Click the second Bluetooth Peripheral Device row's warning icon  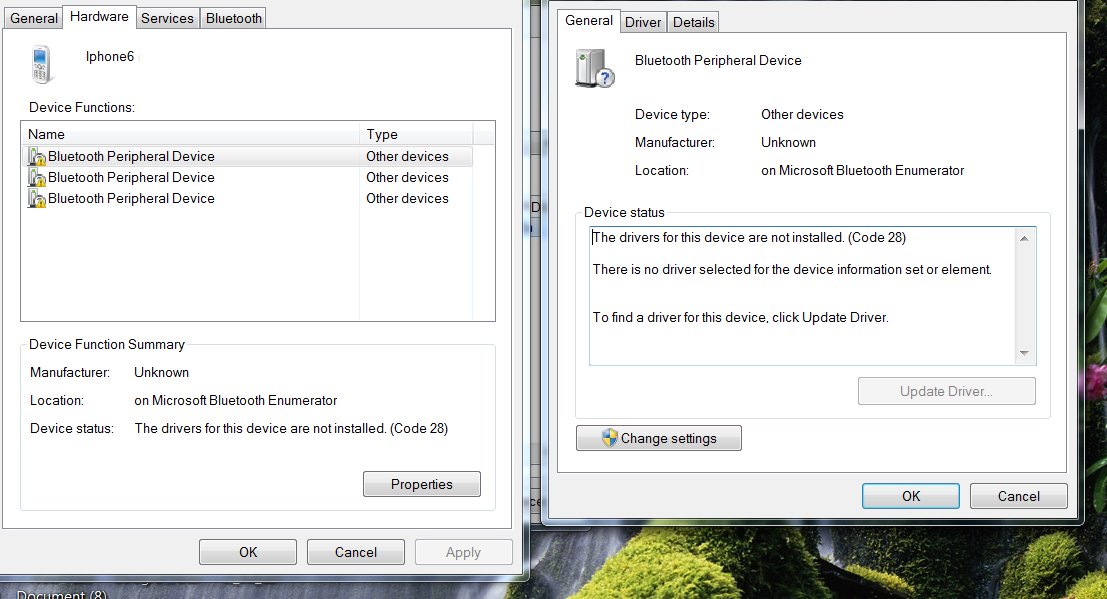tap(37, 177)
